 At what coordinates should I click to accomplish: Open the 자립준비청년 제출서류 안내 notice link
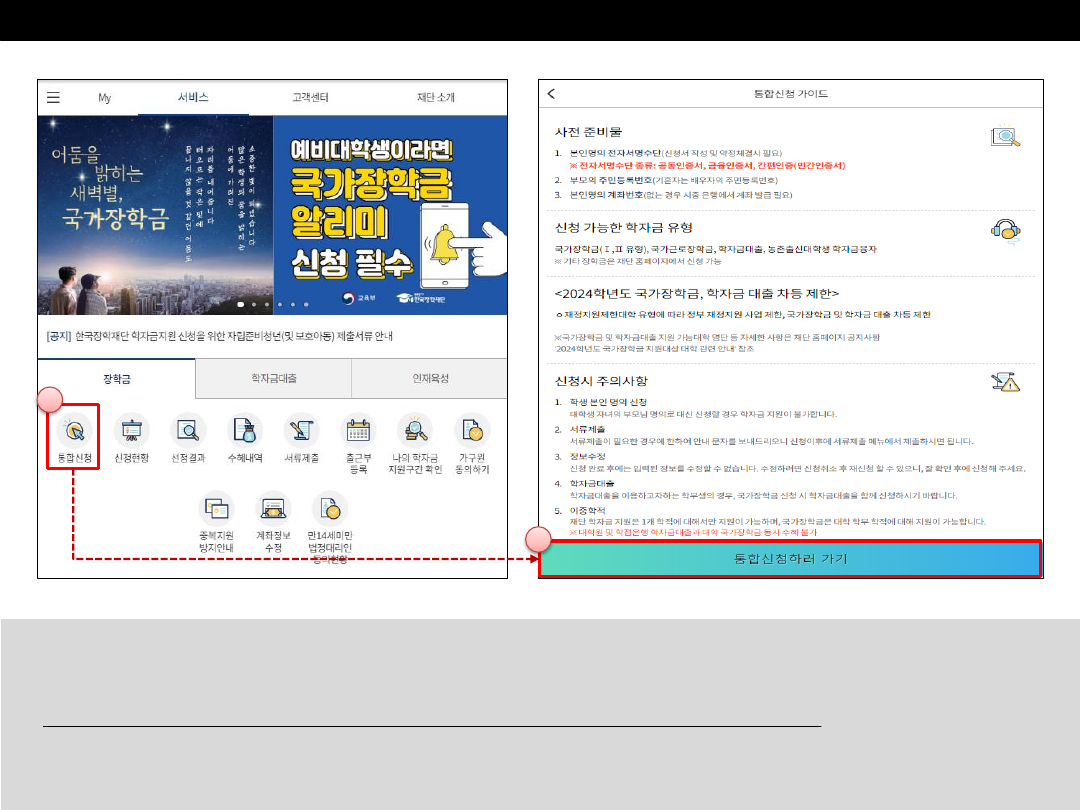[x=220, y=336]
